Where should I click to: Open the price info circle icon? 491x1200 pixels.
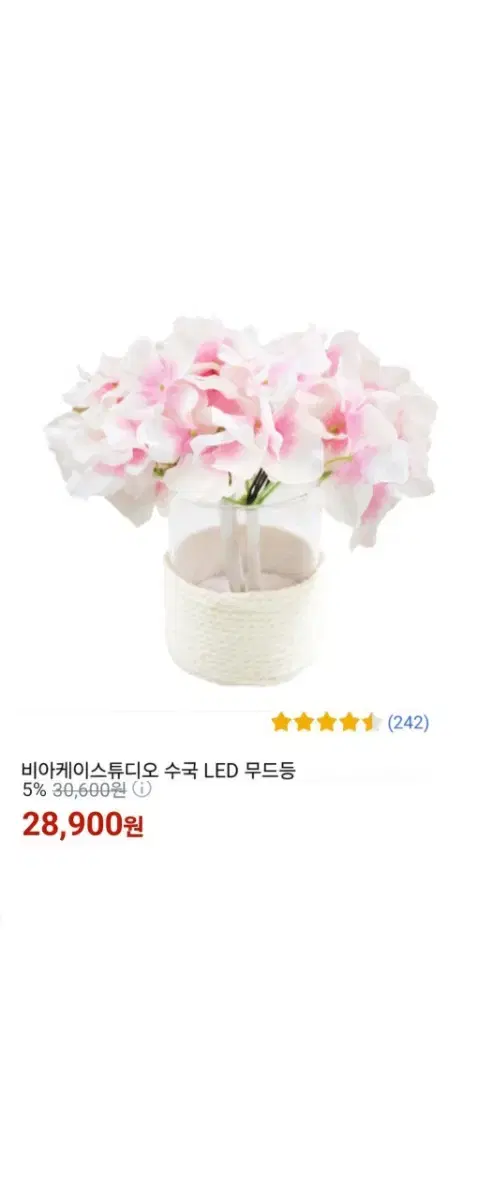click(141, 789)
